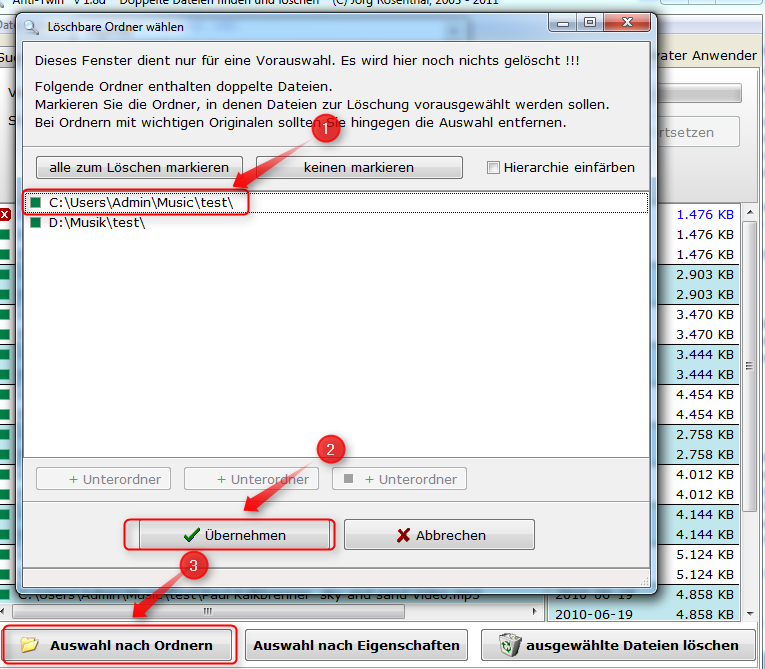The width and height of the screenshot is (765, 669).
Task: Click the green square beside C:\Users\Admin\Music\test\
Action: 36,203
